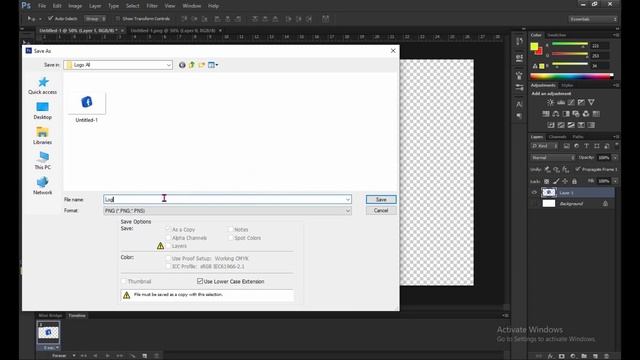Click the foreground color swatch

point(534,47)
